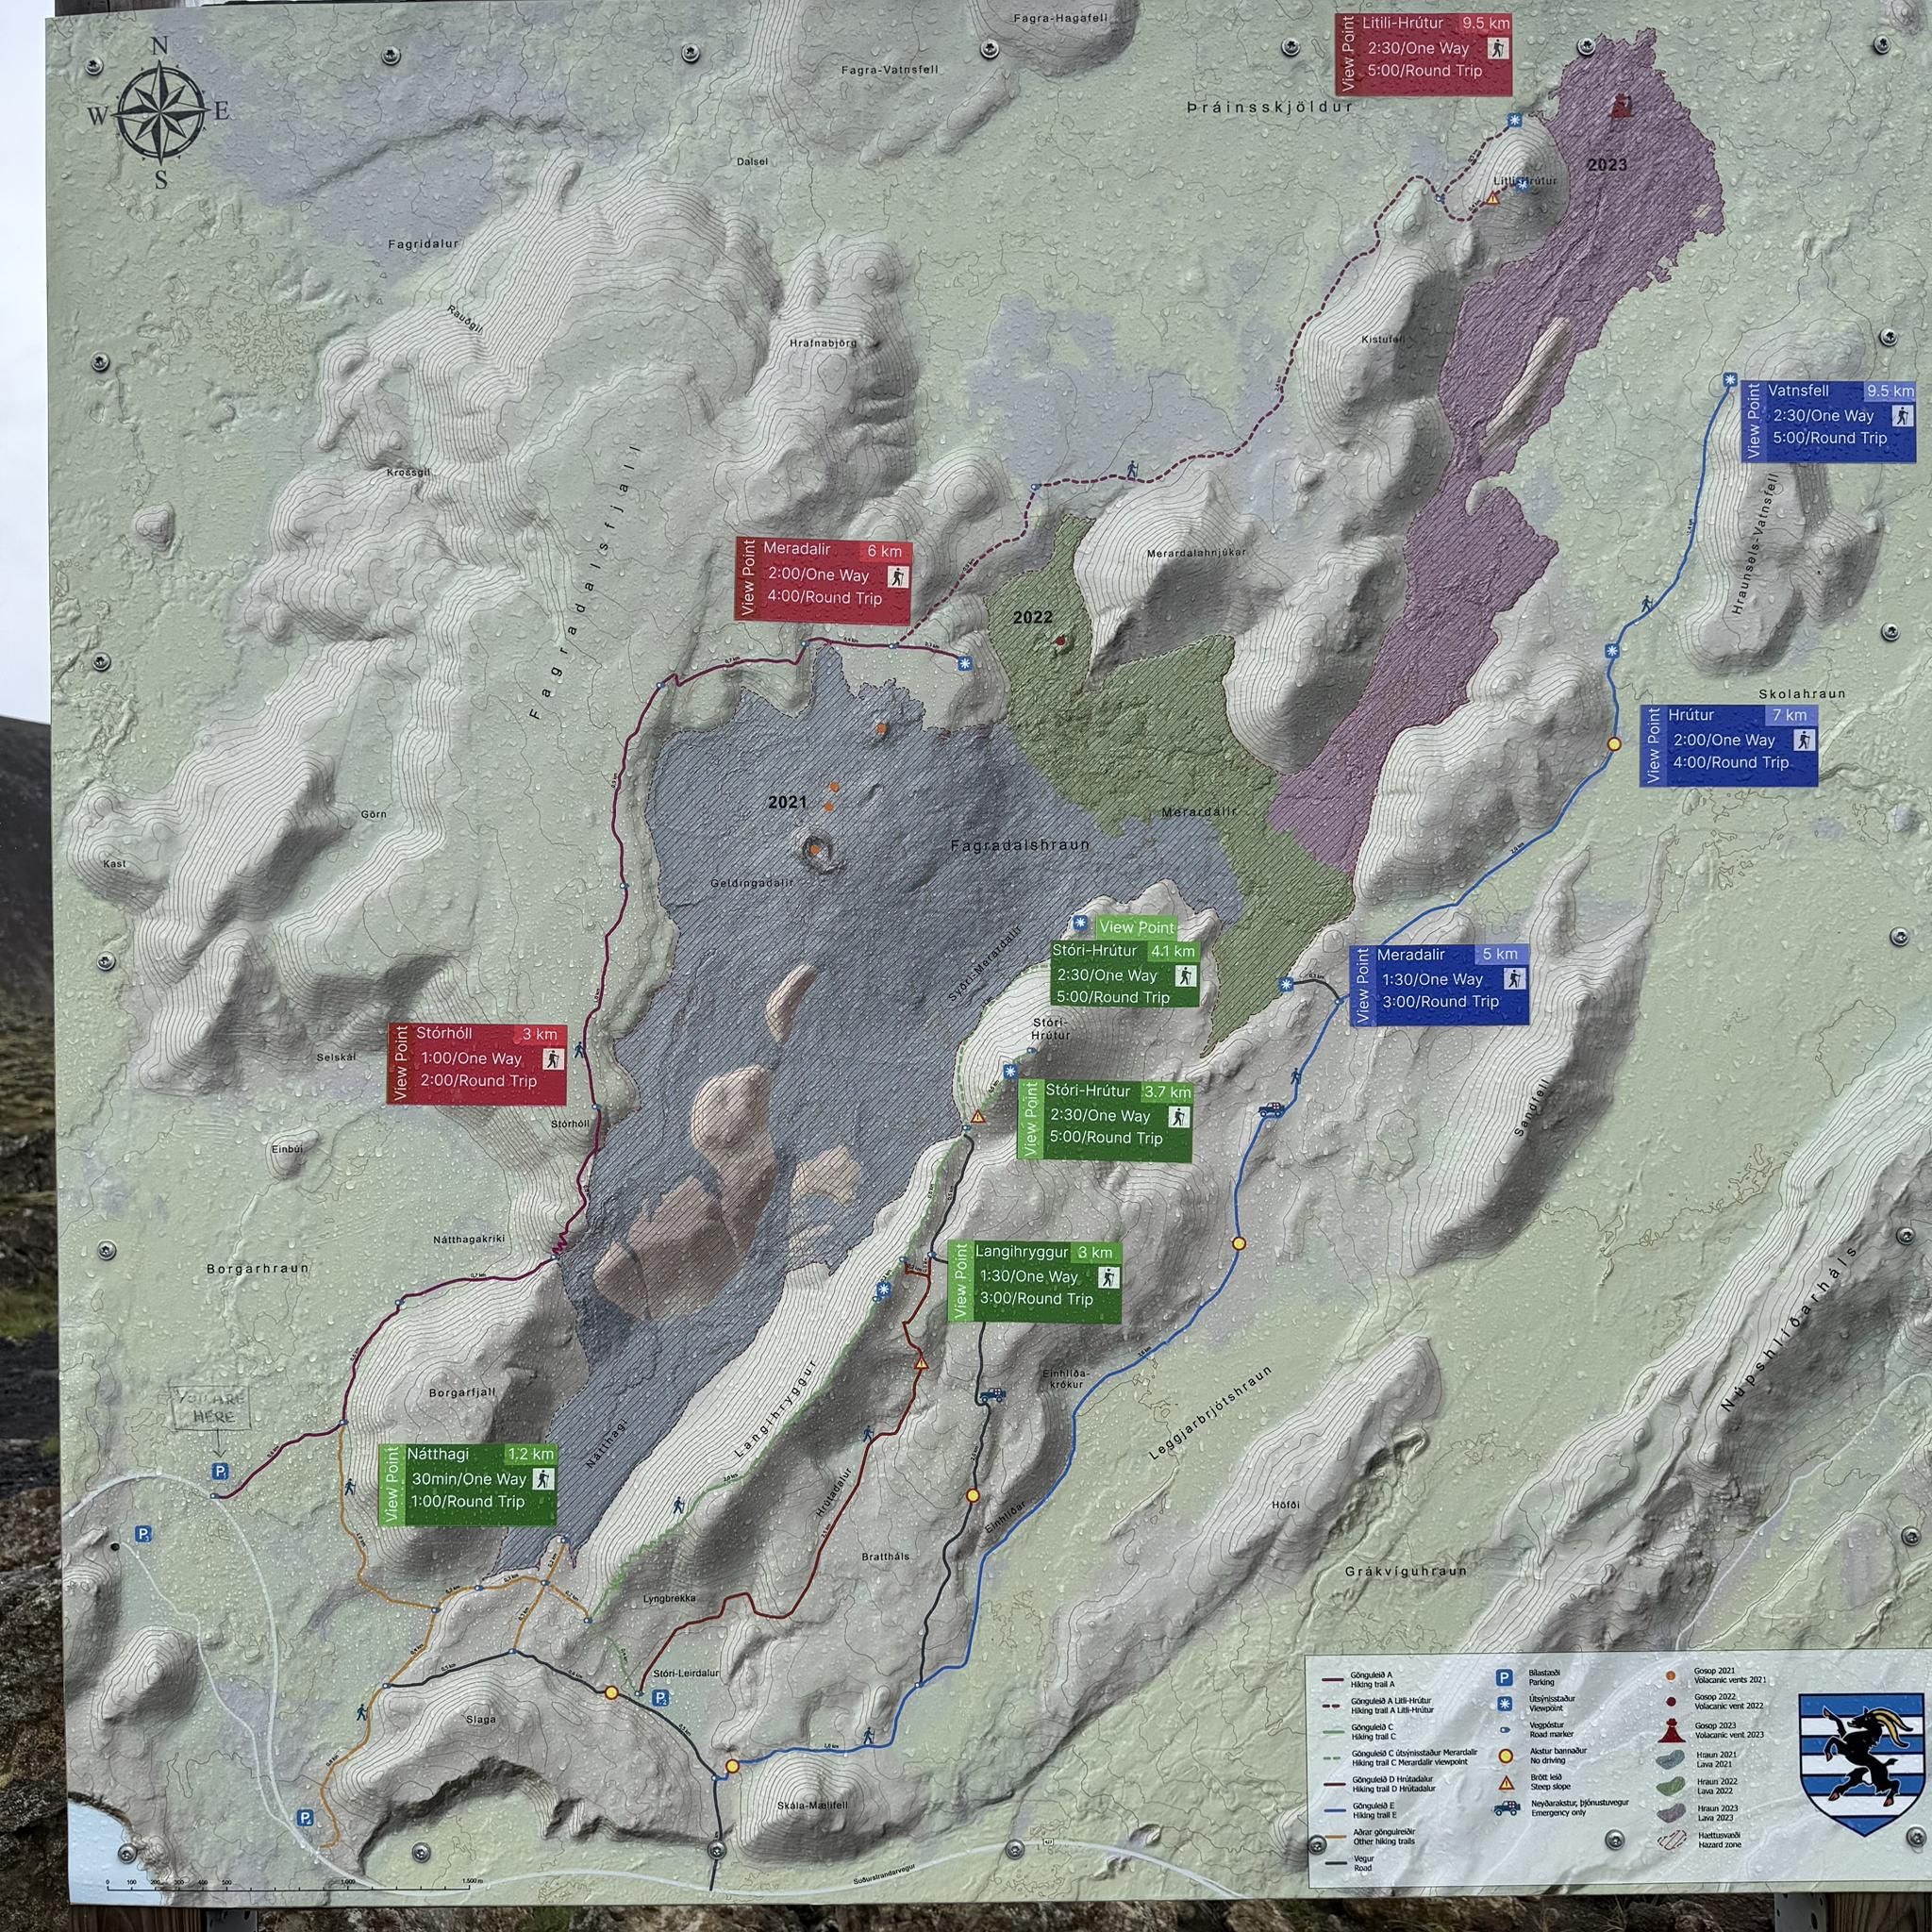
Task: Click the Langihryggur 3 km green label
Action: click(x=1035, y=1282)
